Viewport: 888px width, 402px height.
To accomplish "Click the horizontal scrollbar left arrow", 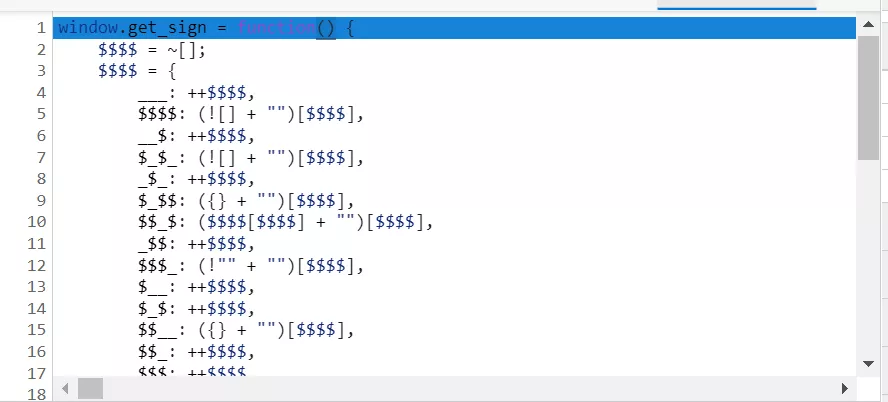I will 66,387.
